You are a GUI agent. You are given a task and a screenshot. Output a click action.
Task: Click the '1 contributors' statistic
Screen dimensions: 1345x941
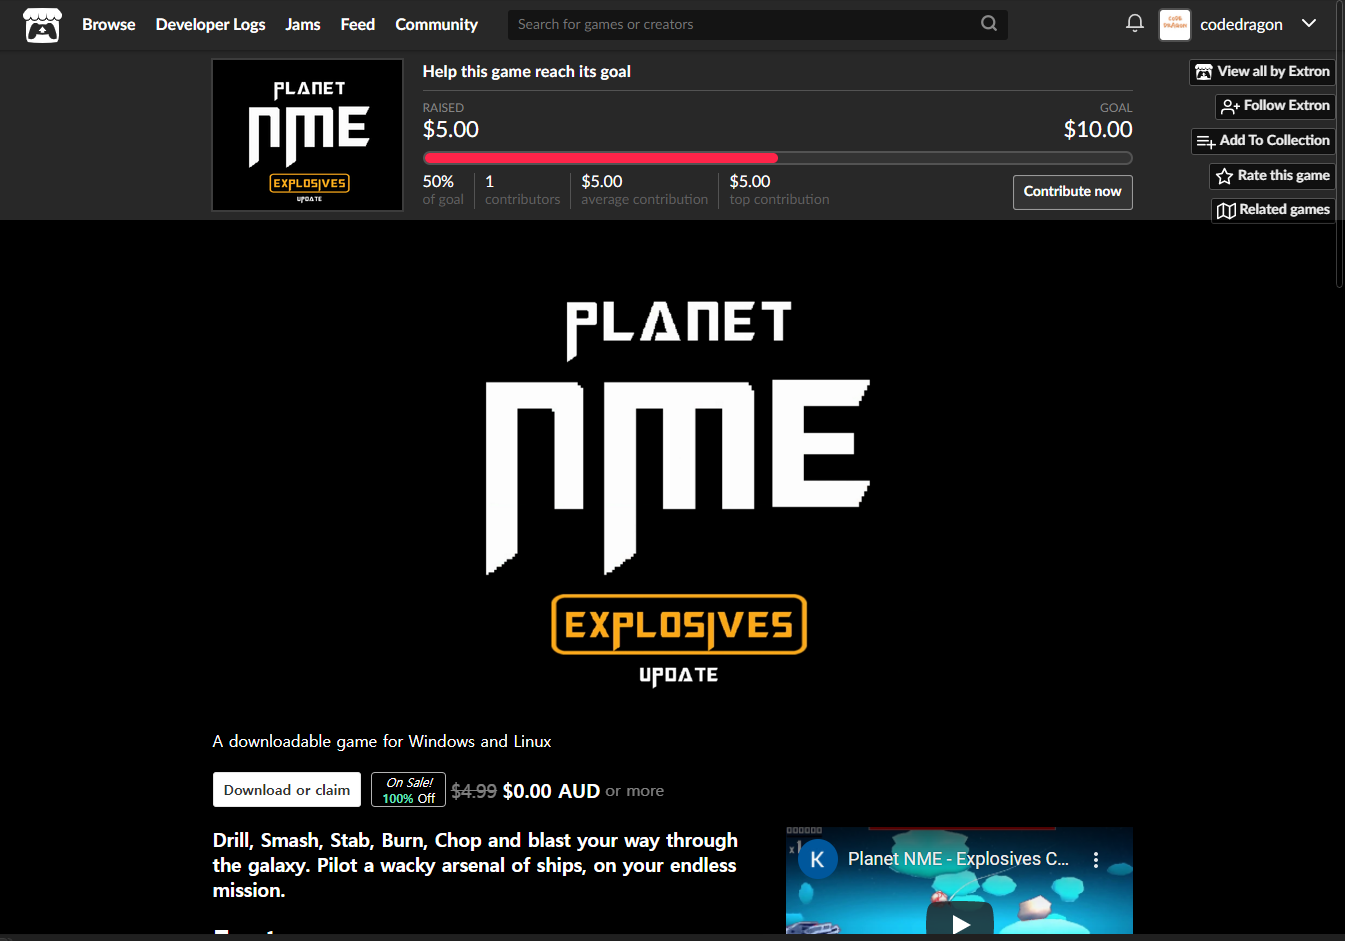pyautogui.click(x=523, y=190)
